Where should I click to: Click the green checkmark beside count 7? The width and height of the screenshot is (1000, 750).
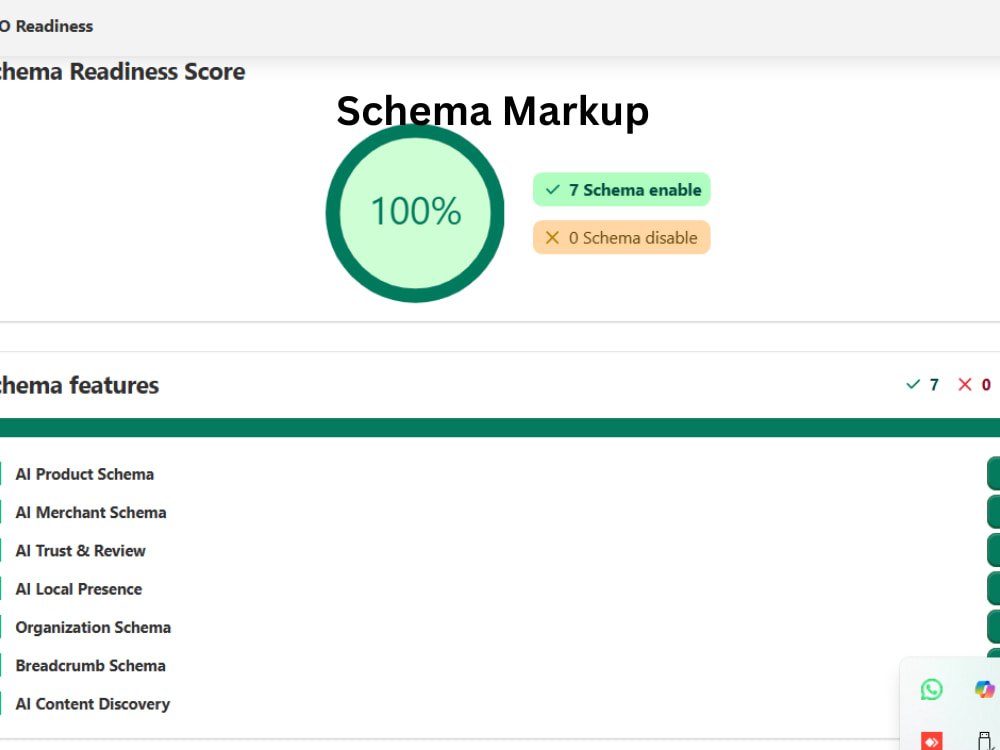tap(913, 385)
